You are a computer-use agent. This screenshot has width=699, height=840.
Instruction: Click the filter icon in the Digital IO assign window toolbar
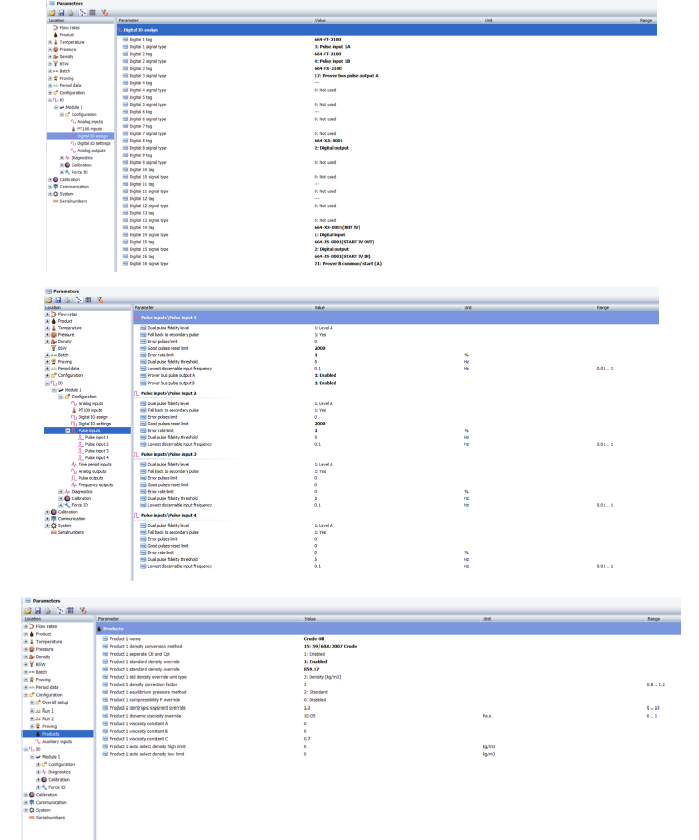(104, 12)
